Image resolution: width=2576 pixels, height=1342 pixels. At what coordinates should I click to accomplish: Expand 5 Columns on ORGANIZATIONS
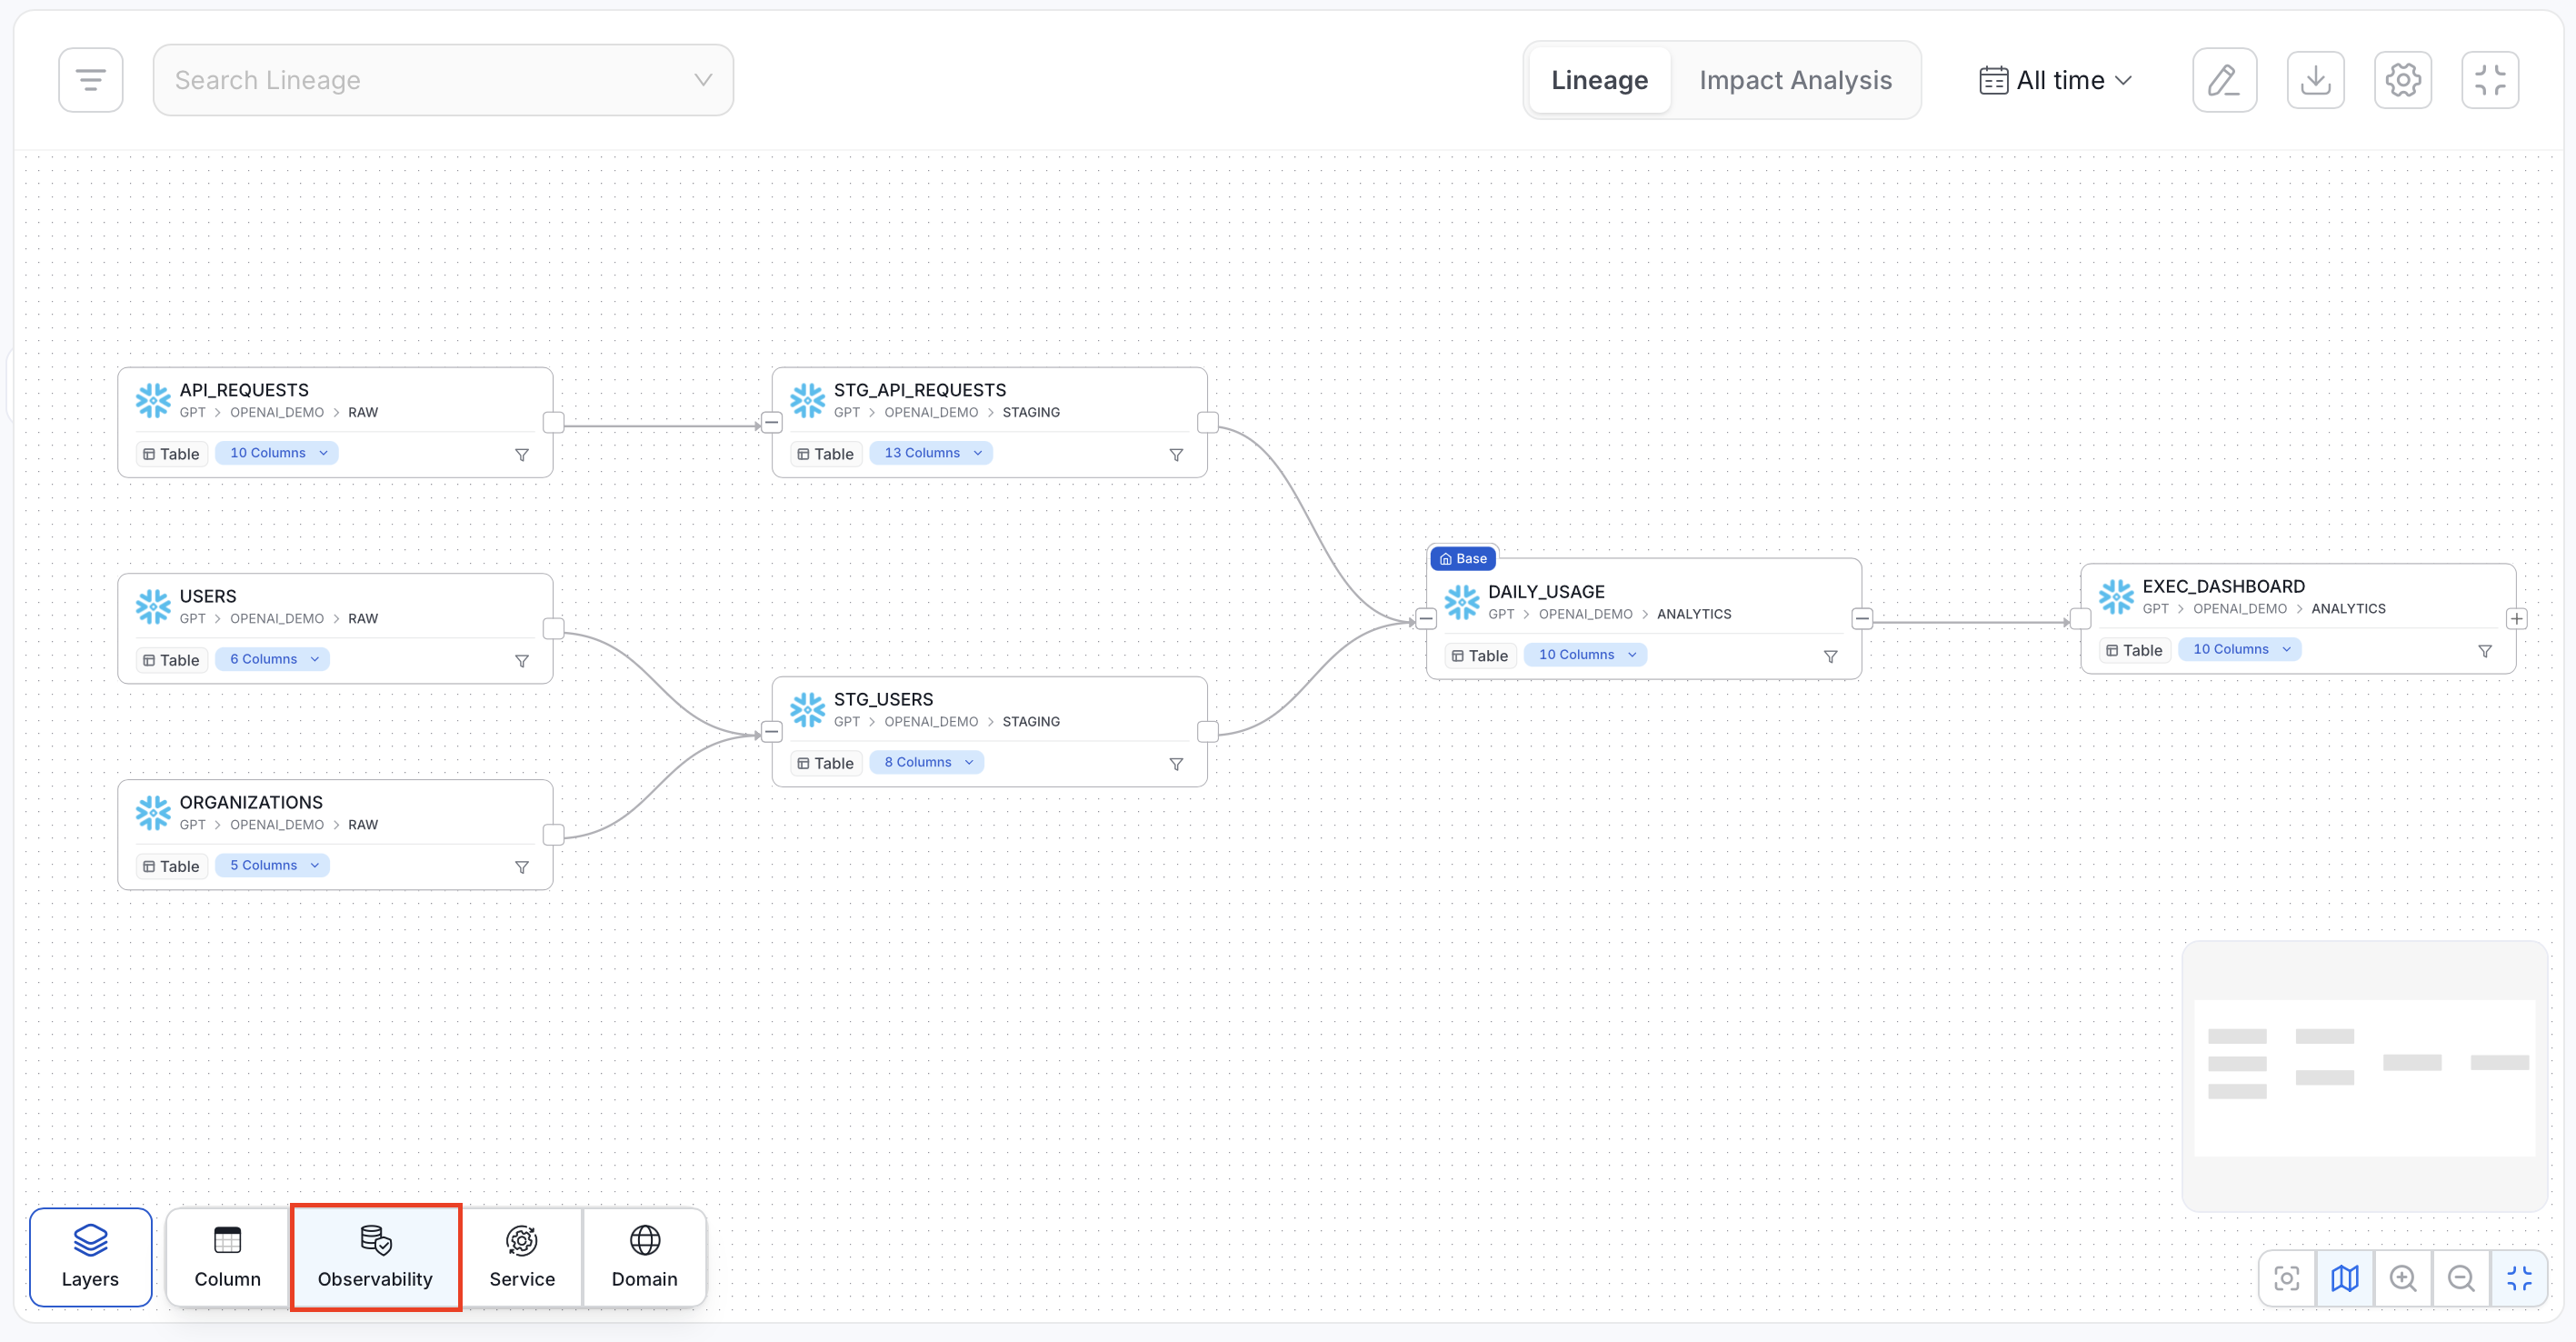273,865
